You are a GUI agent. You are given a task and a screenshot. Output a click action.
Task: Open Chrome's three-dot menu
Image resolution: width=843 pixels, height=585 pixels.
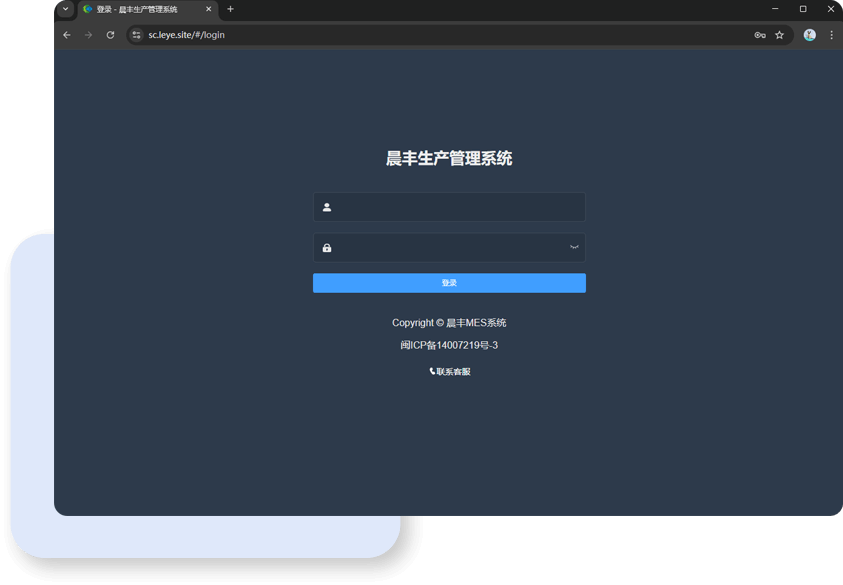click(x=831, y=35)
